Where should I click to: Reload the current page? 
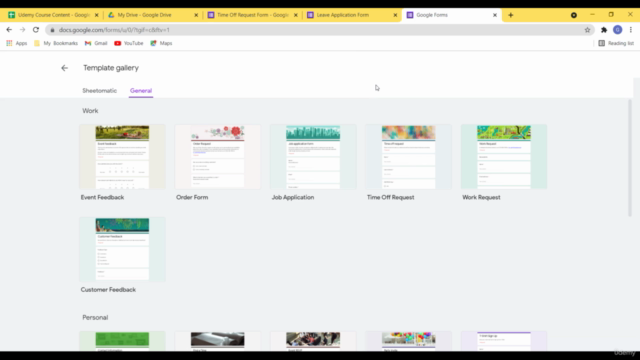pos(36,30)
